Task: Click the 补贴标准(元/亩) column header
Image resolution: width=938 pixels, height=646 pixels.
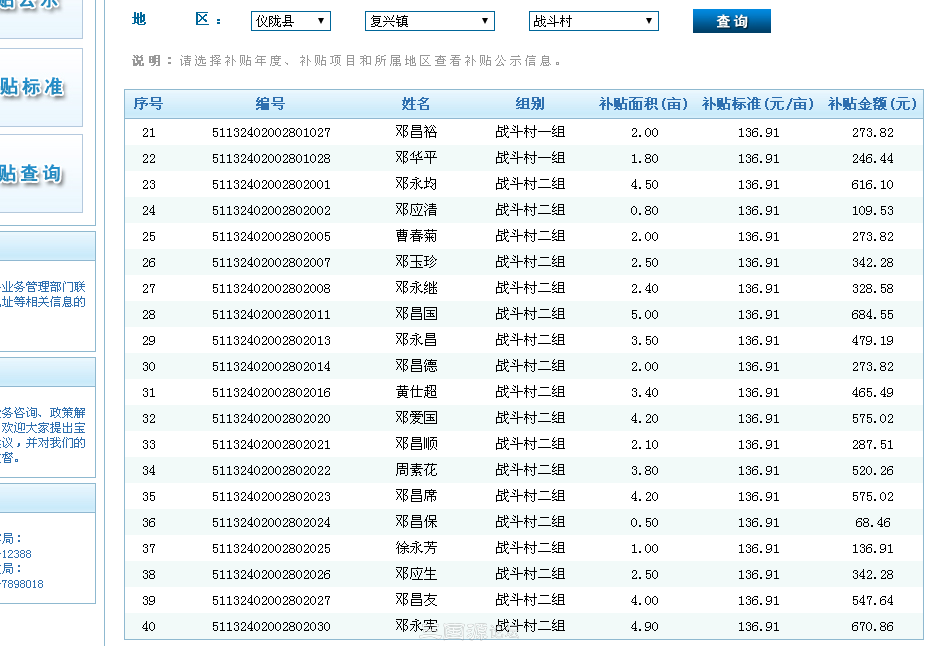Action: click(758, 104)
